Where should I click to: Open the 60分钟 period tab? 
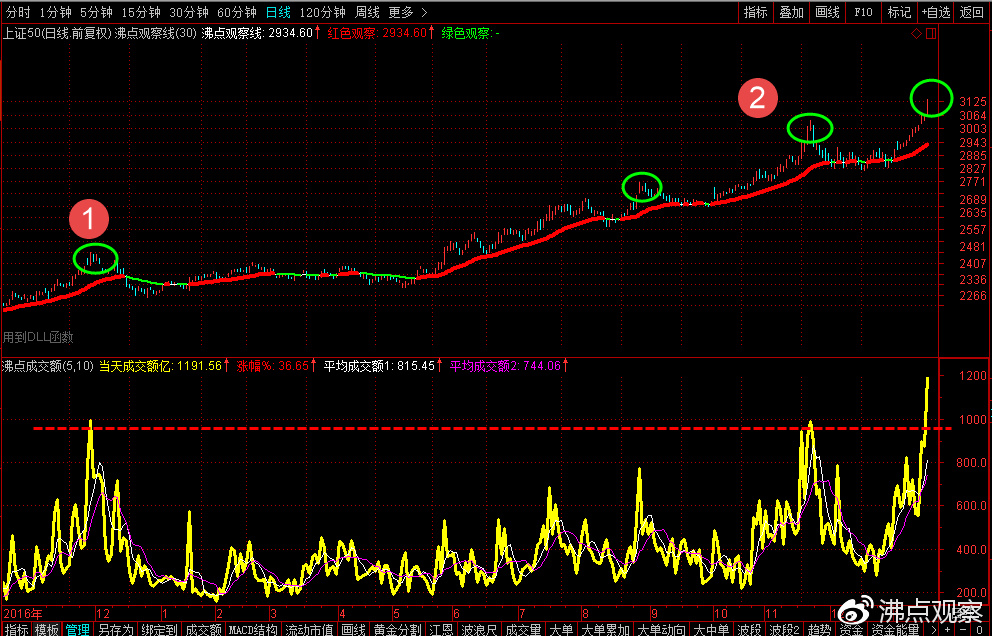click(x=237, y=12)
